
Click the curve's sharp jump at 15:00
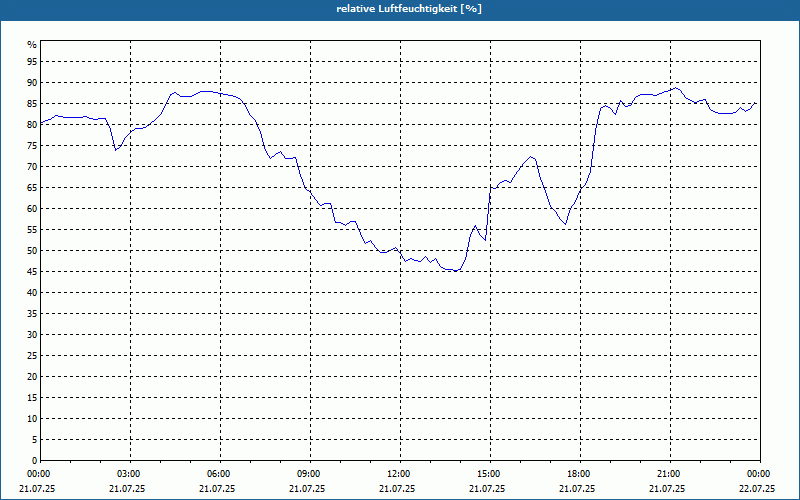tap(488, 214)
